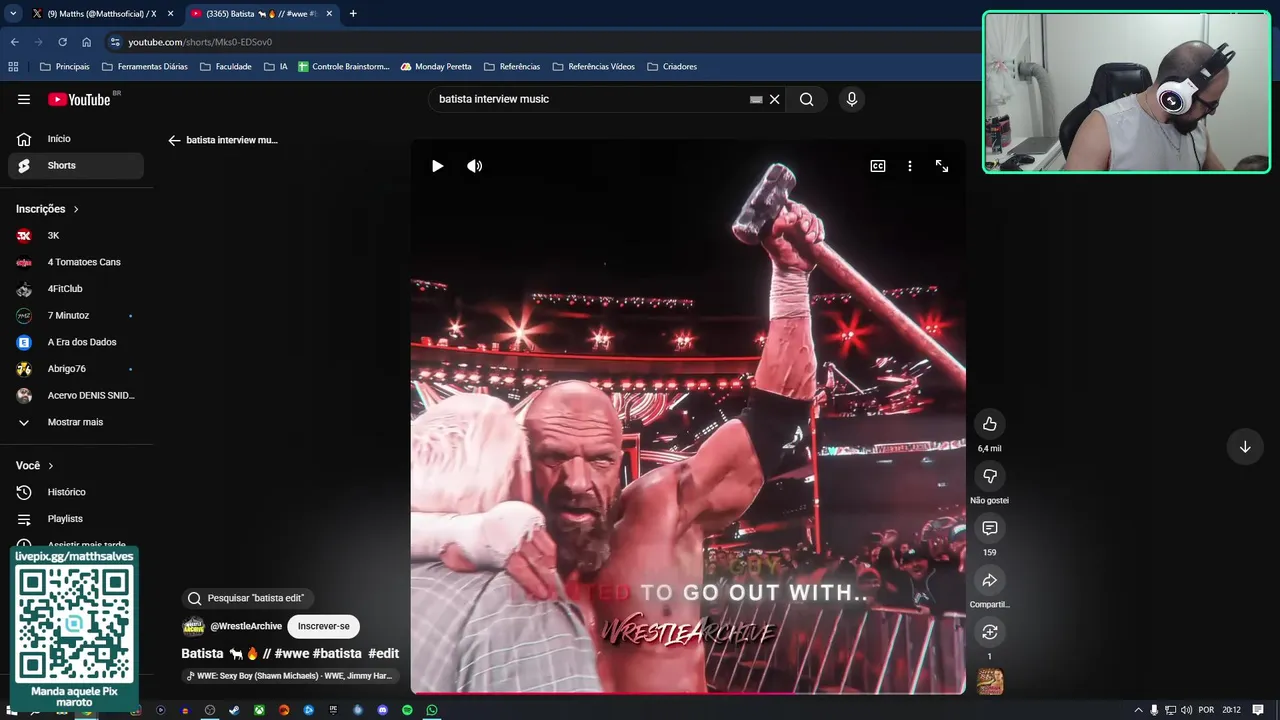
Task: Click the 'batista interview music' search field
Action: tap(590, 99)
